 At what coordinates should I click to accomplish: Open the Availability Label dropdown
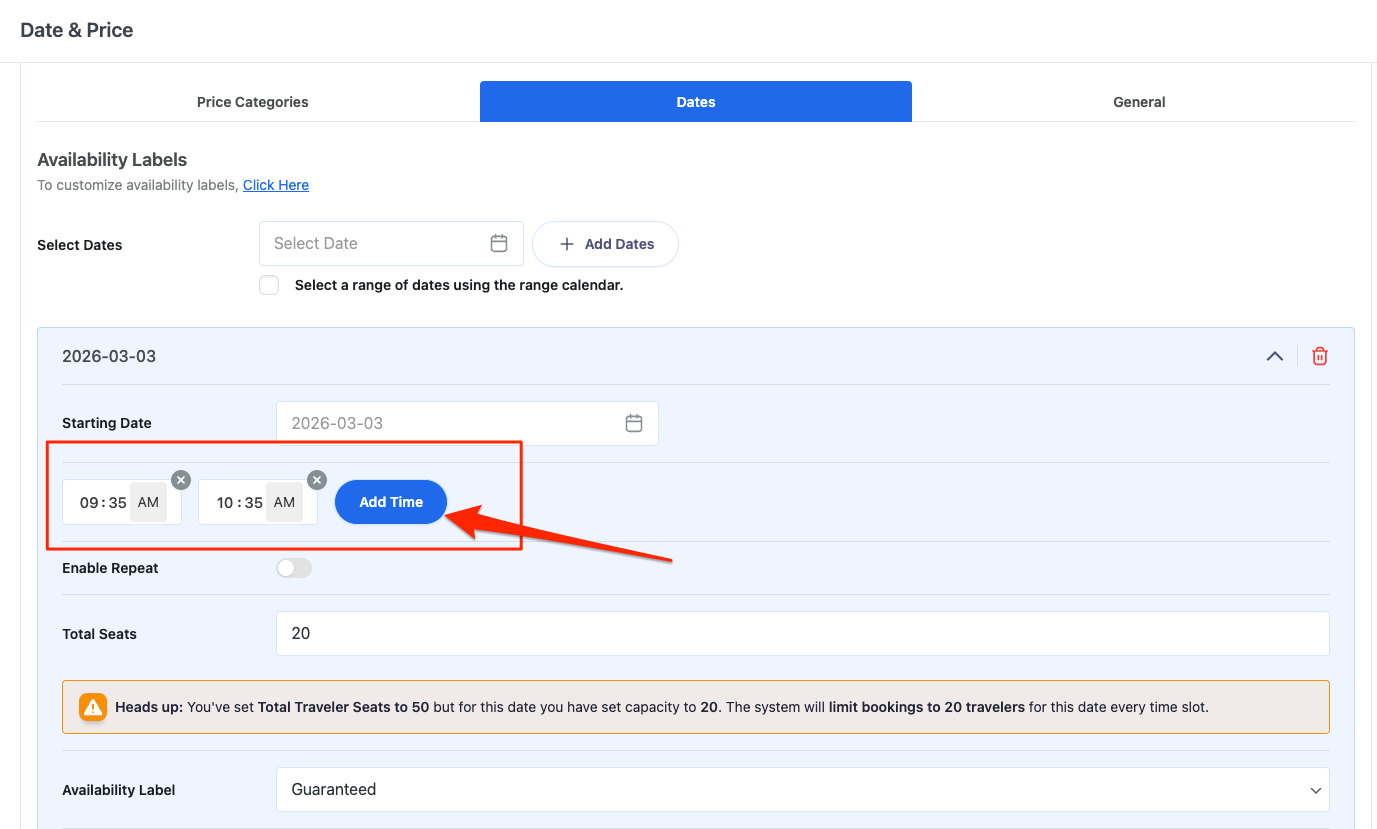[802, 789]
